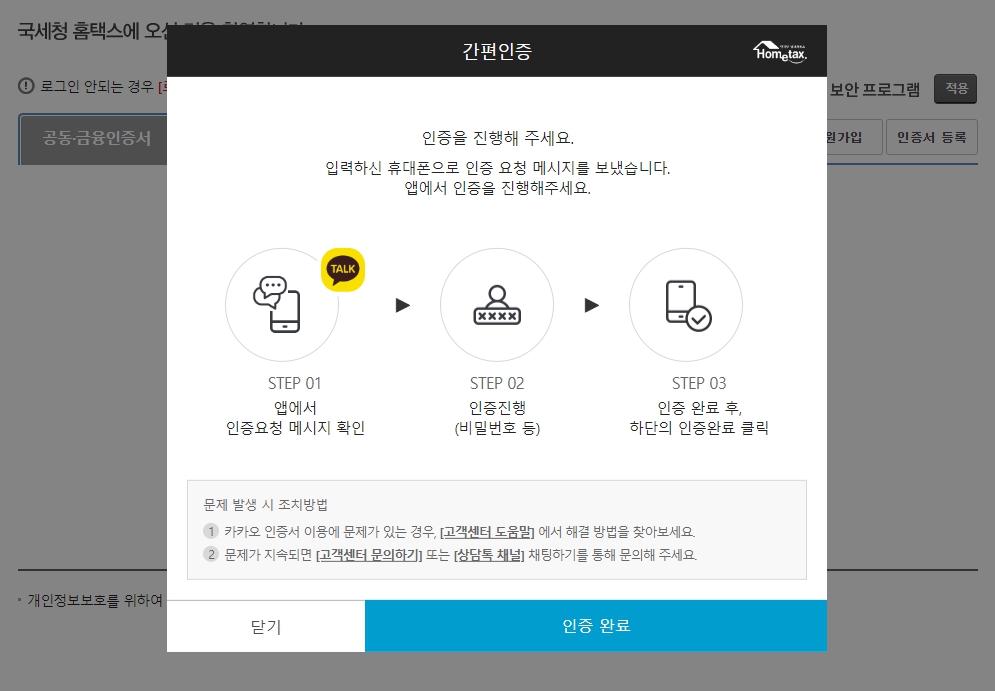Click the password entry user icon
This screenshot has width=995, height=691.
pyautogui.click(x=497, y=305)
